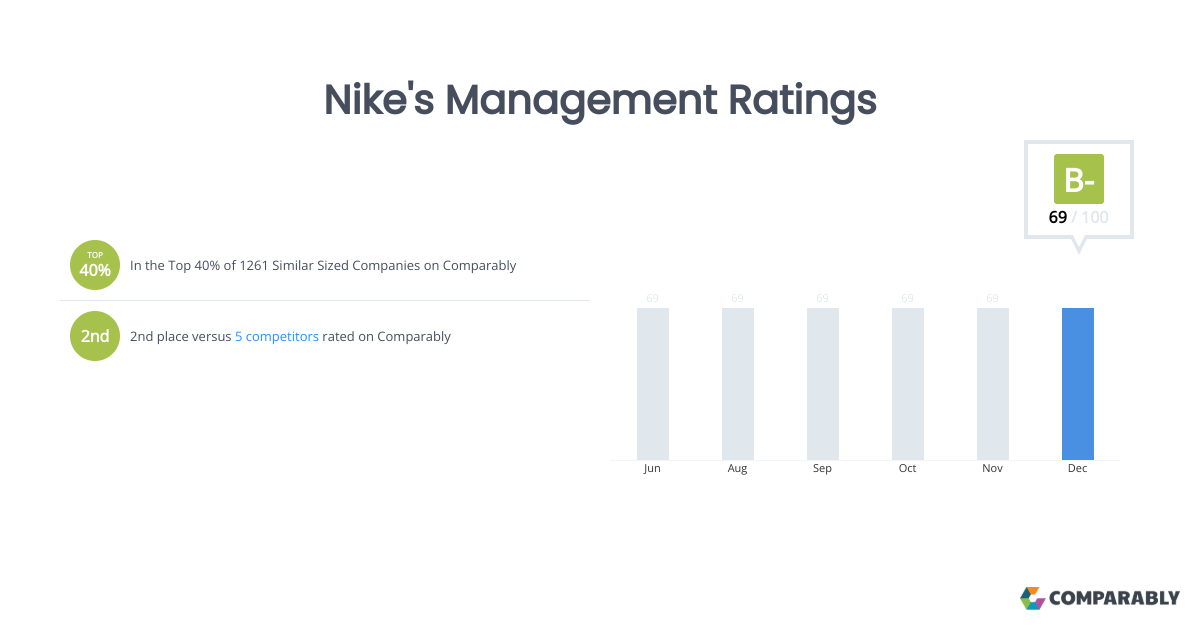Select the Sep rating bar
Screen dimensions: 1200x630
(823, 383)
